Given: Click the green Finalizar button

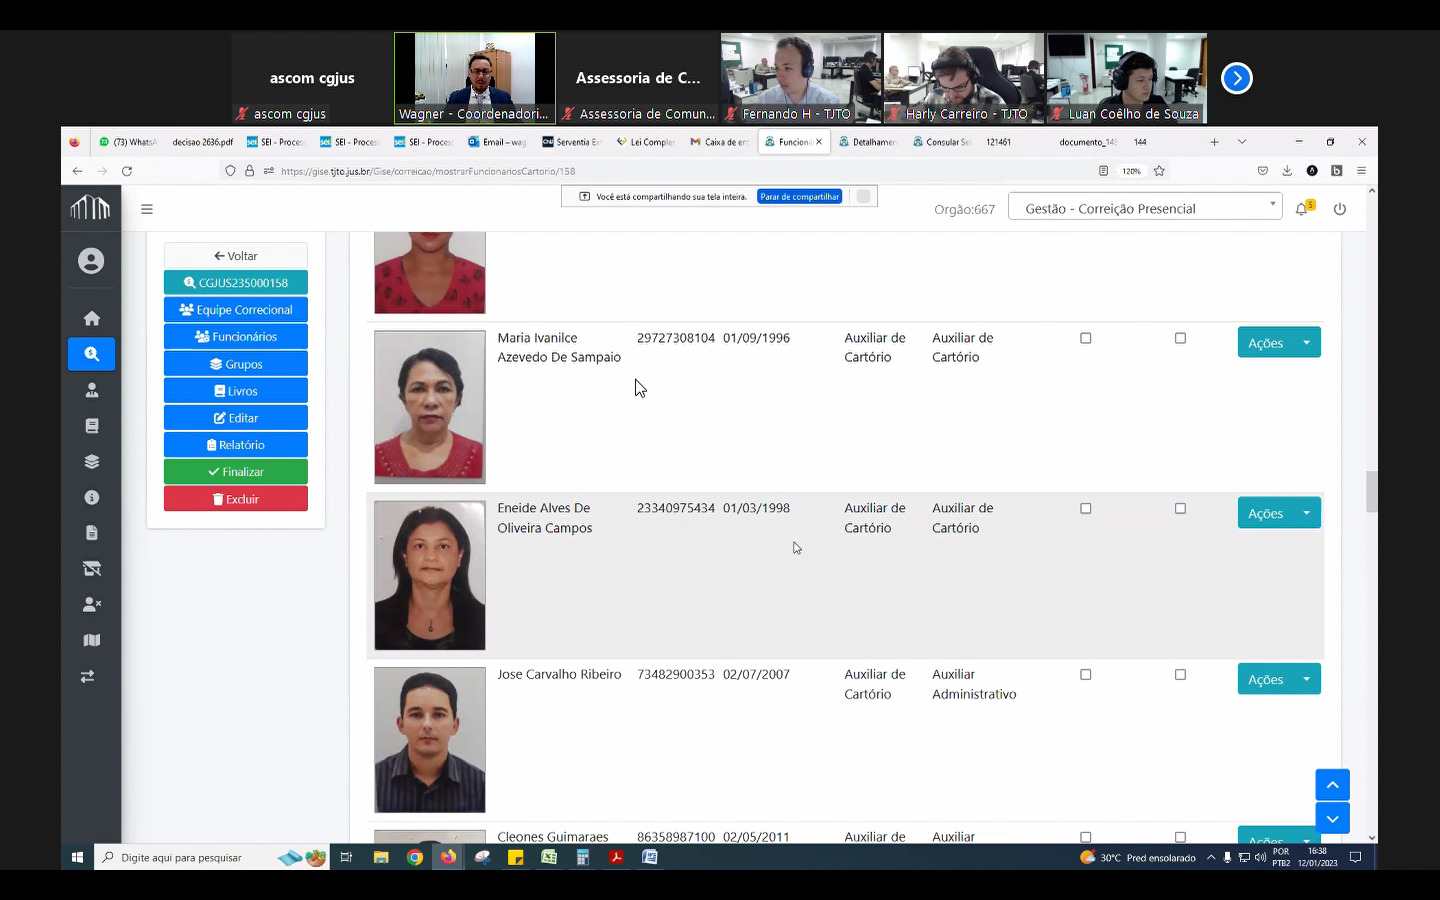Looking at the screenshot, I should click(x=236, y=472).
